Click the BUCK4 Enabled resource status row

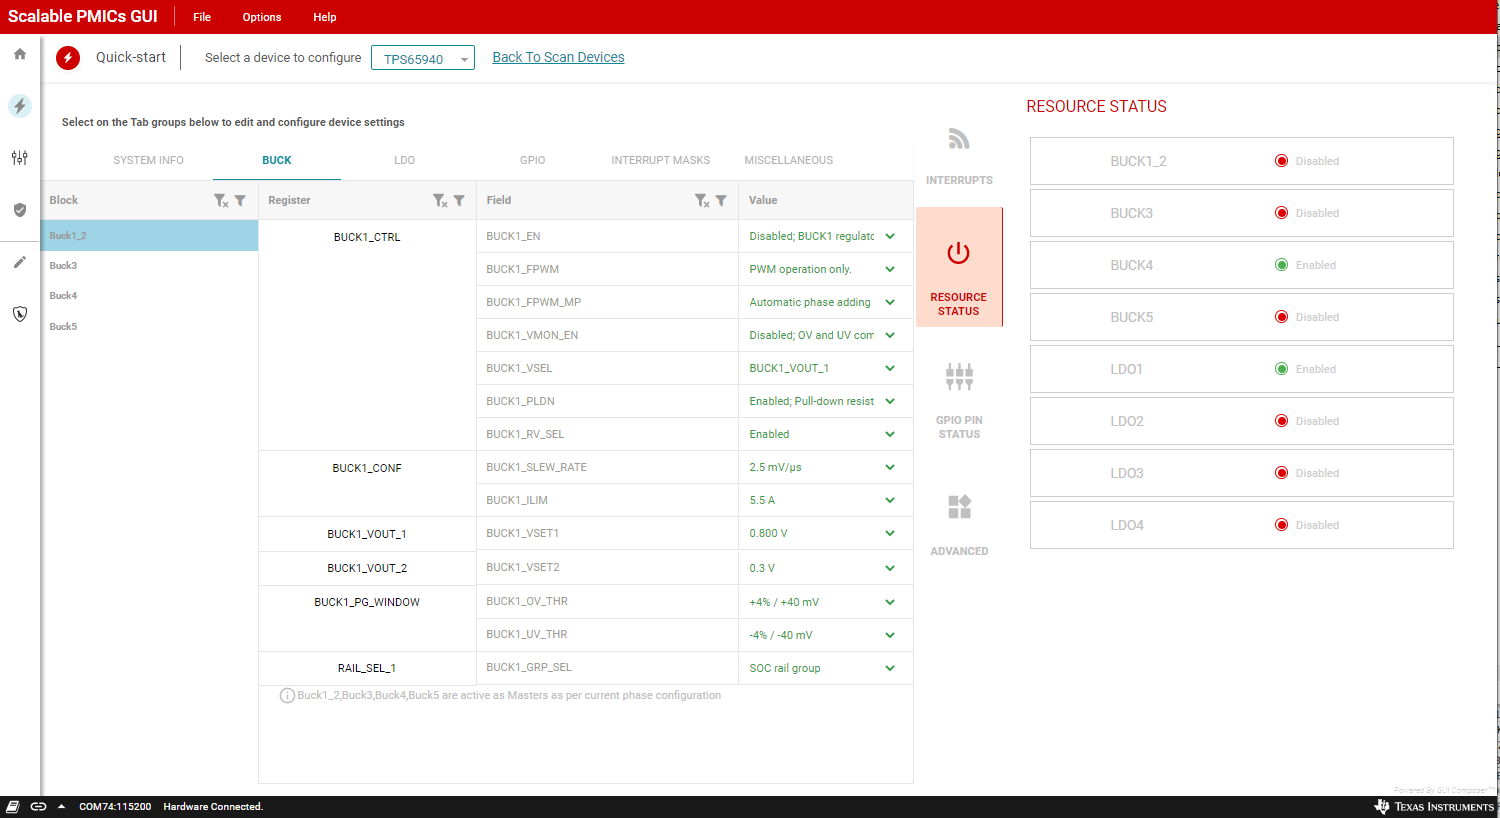[x=1241, y=265]
